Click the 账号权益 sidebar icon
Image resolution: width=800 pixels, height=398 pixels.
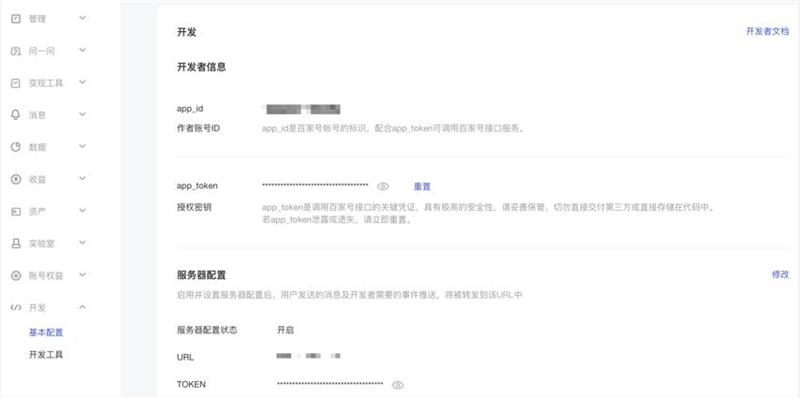[x=16, y=276]
